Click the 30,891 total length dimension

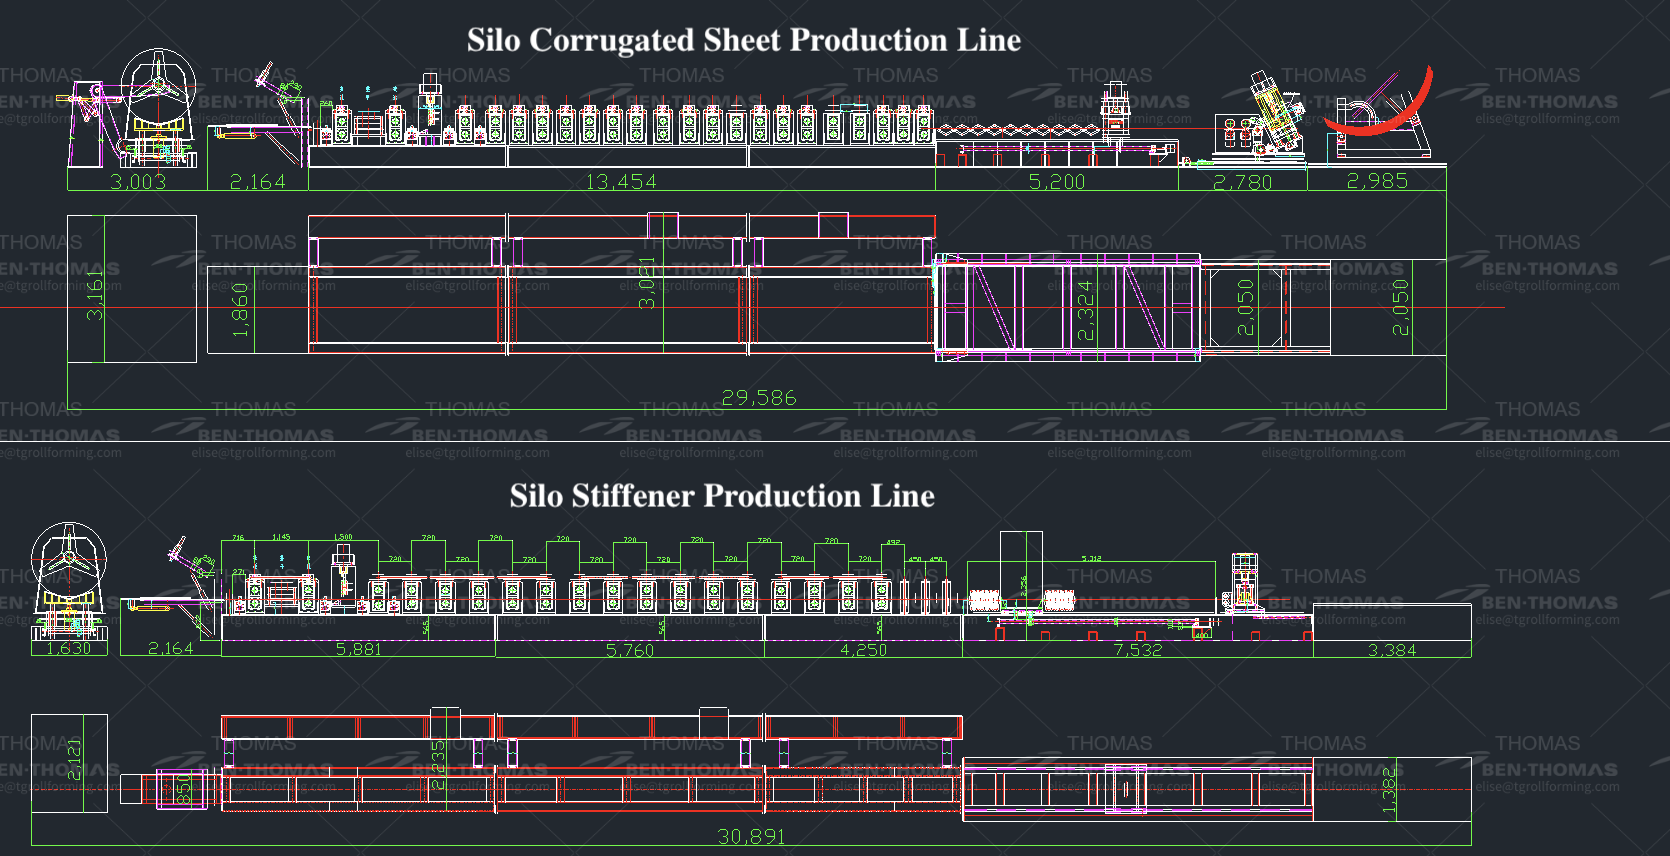click(x=751, y=837)
